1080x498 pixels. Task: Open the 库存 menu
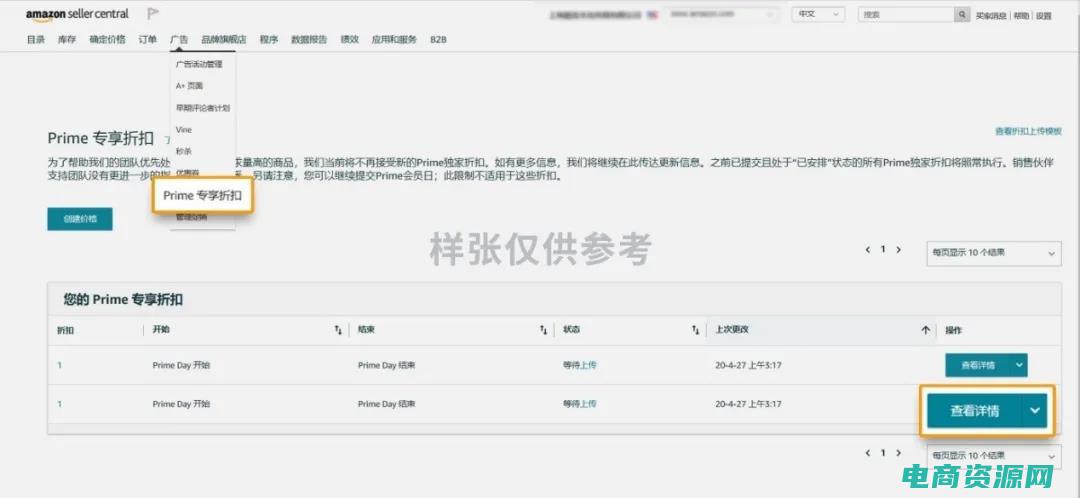[67, 40]
